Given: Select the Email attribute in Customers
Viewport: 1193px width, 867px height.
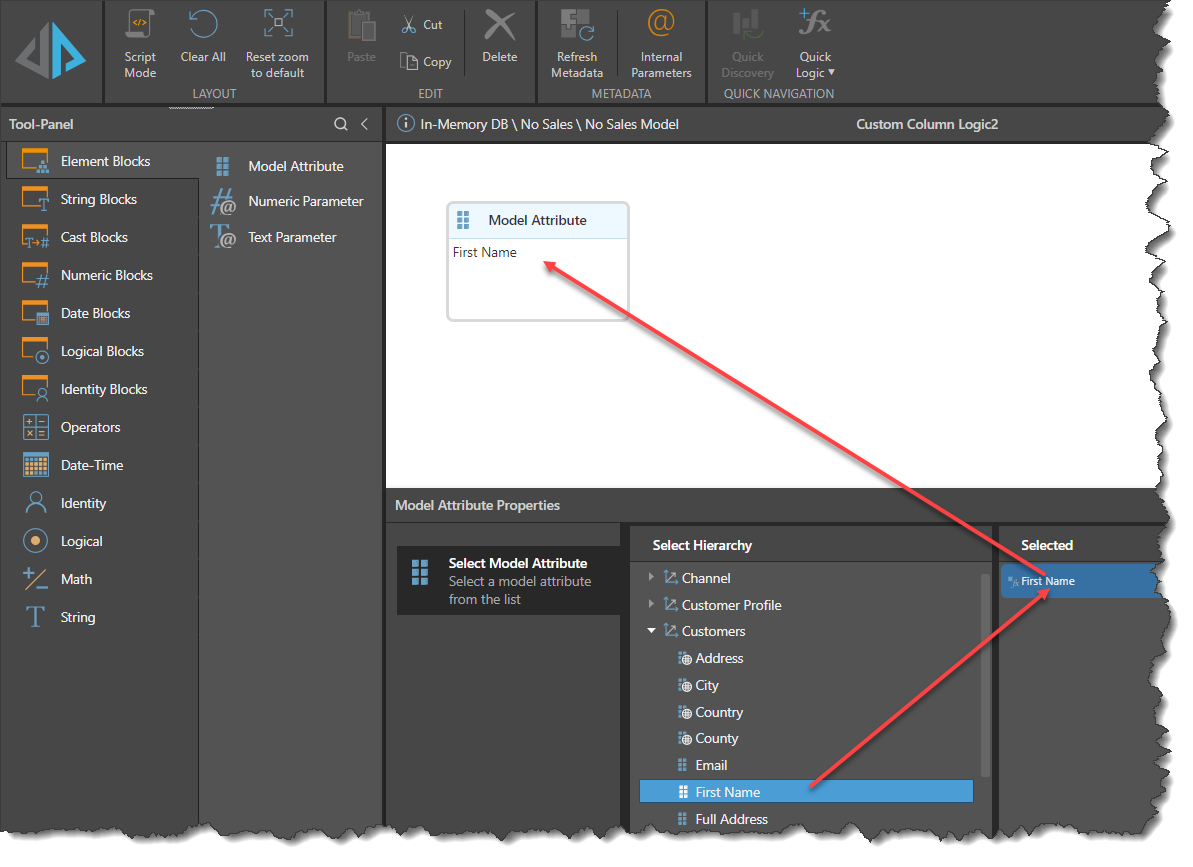Looking at the screenshot, I should point(711,765).
